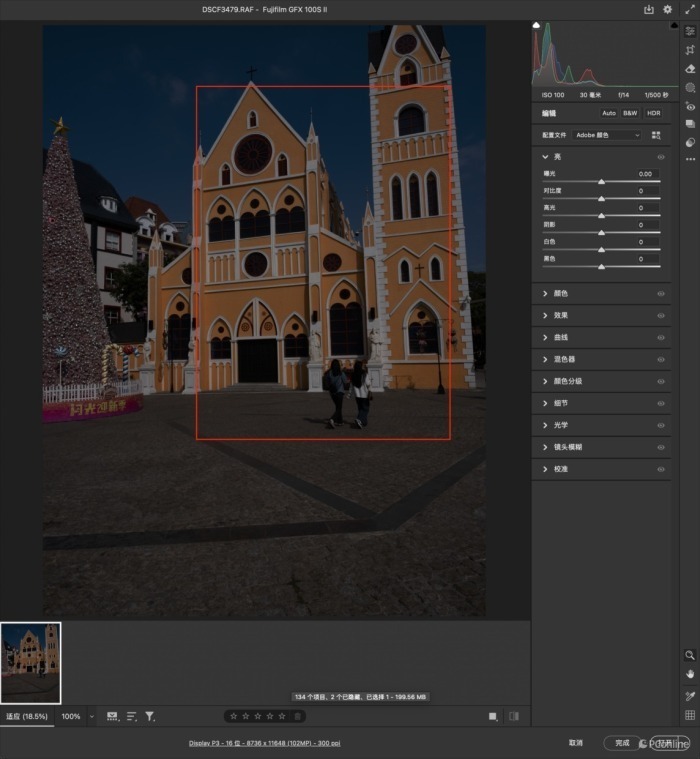Click the 曝光 exposure slider handle

click(x=601, y=182)
